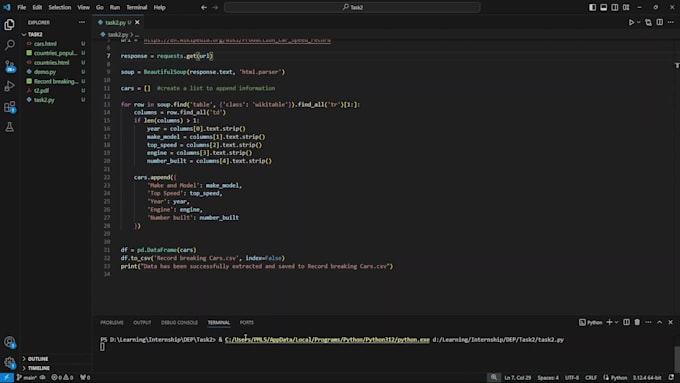
Task: Open the launch profile dropdown chevron
Action: [x=616, y=322]
